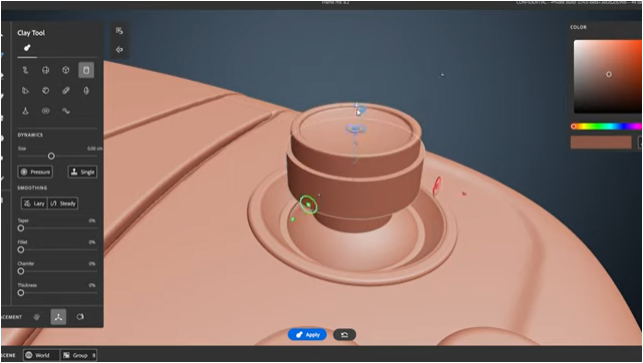Select the gizmo placement mode
The width and height of the screenshot is (643, 363).
click(58, 317)
